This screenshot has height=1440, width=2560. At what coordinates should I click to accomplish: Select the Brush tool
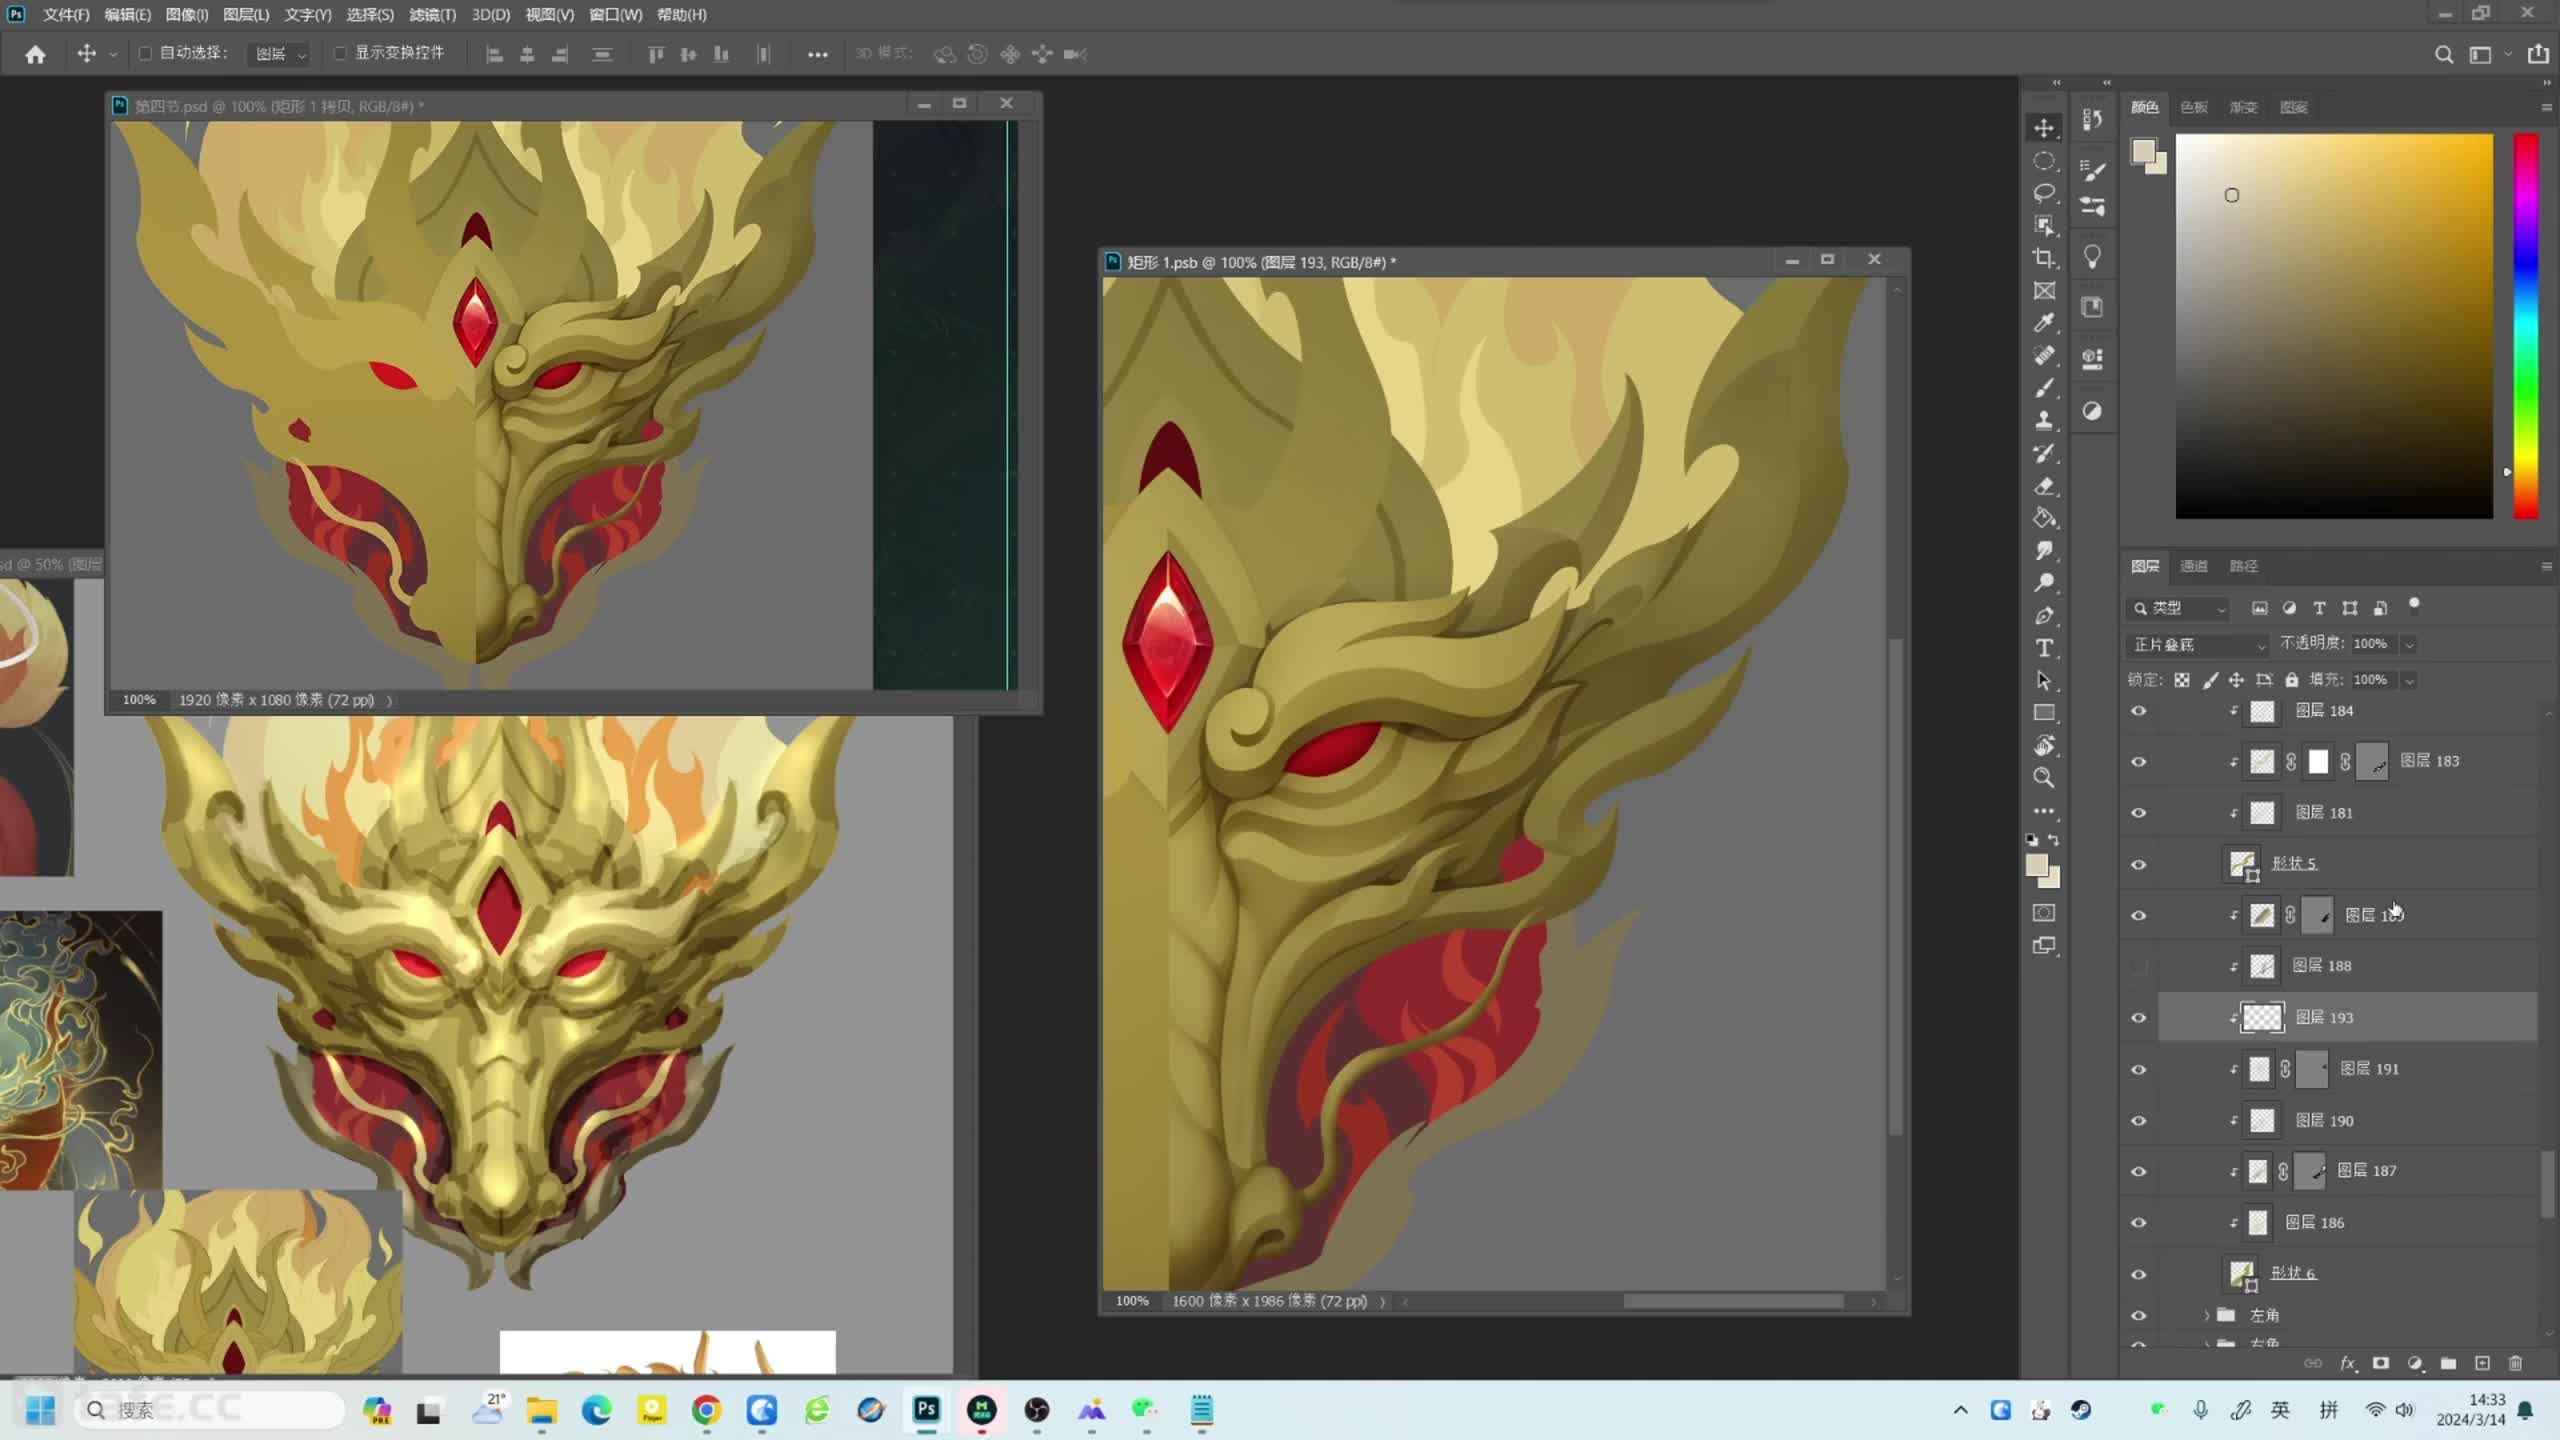2044,388
